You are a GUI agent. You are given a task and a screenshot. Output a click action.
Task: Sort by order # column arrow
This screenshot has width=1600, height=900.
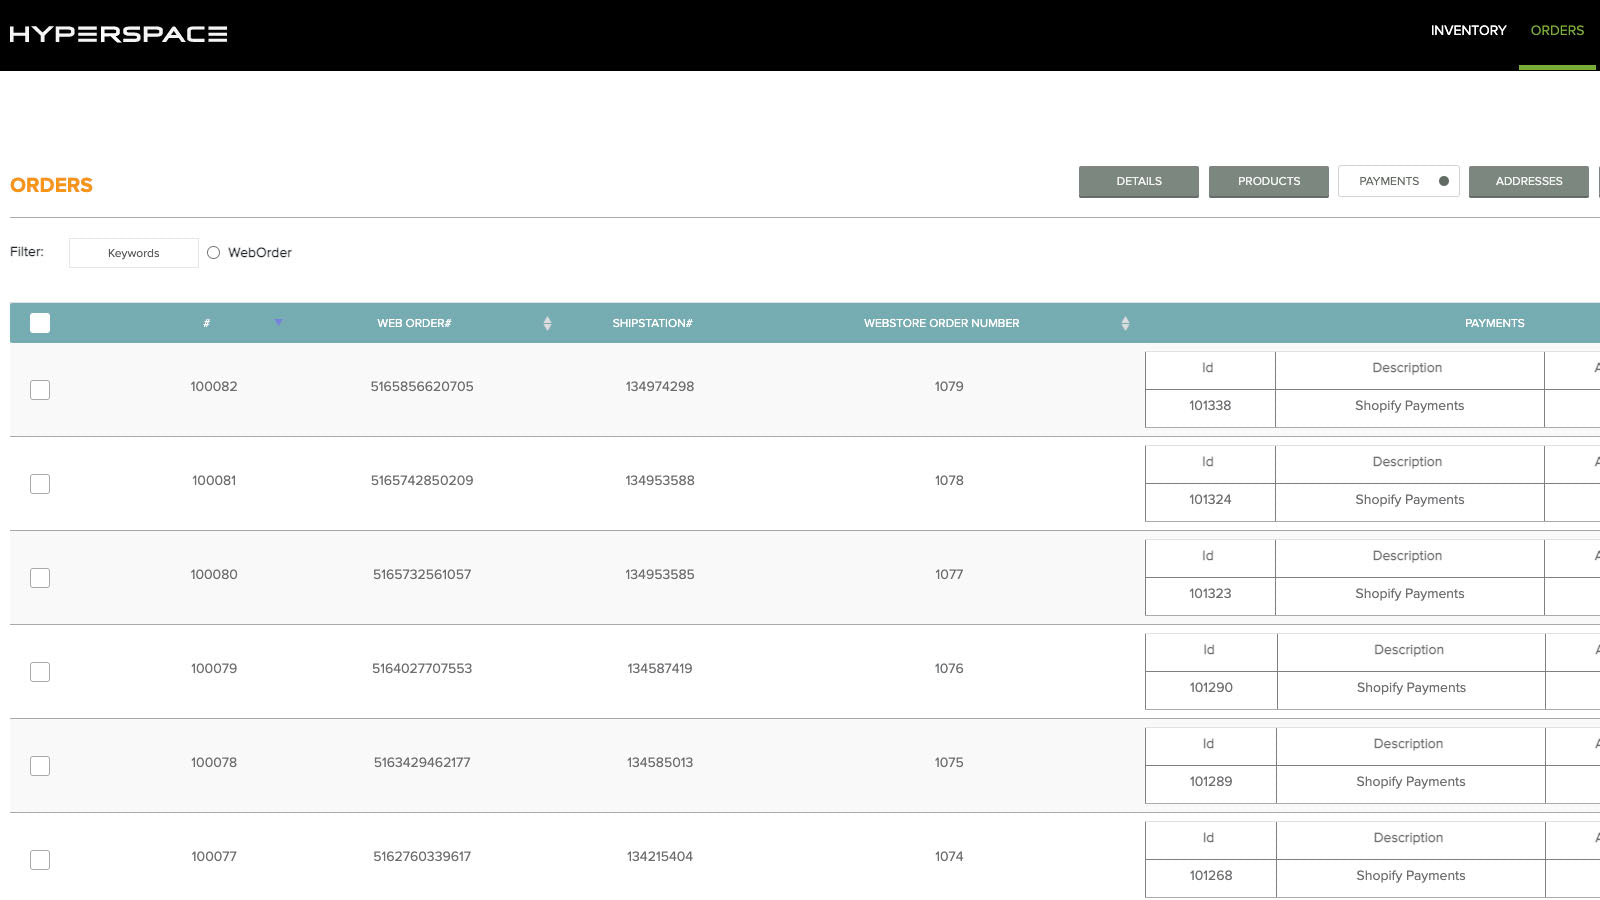(x=278, y=322)
